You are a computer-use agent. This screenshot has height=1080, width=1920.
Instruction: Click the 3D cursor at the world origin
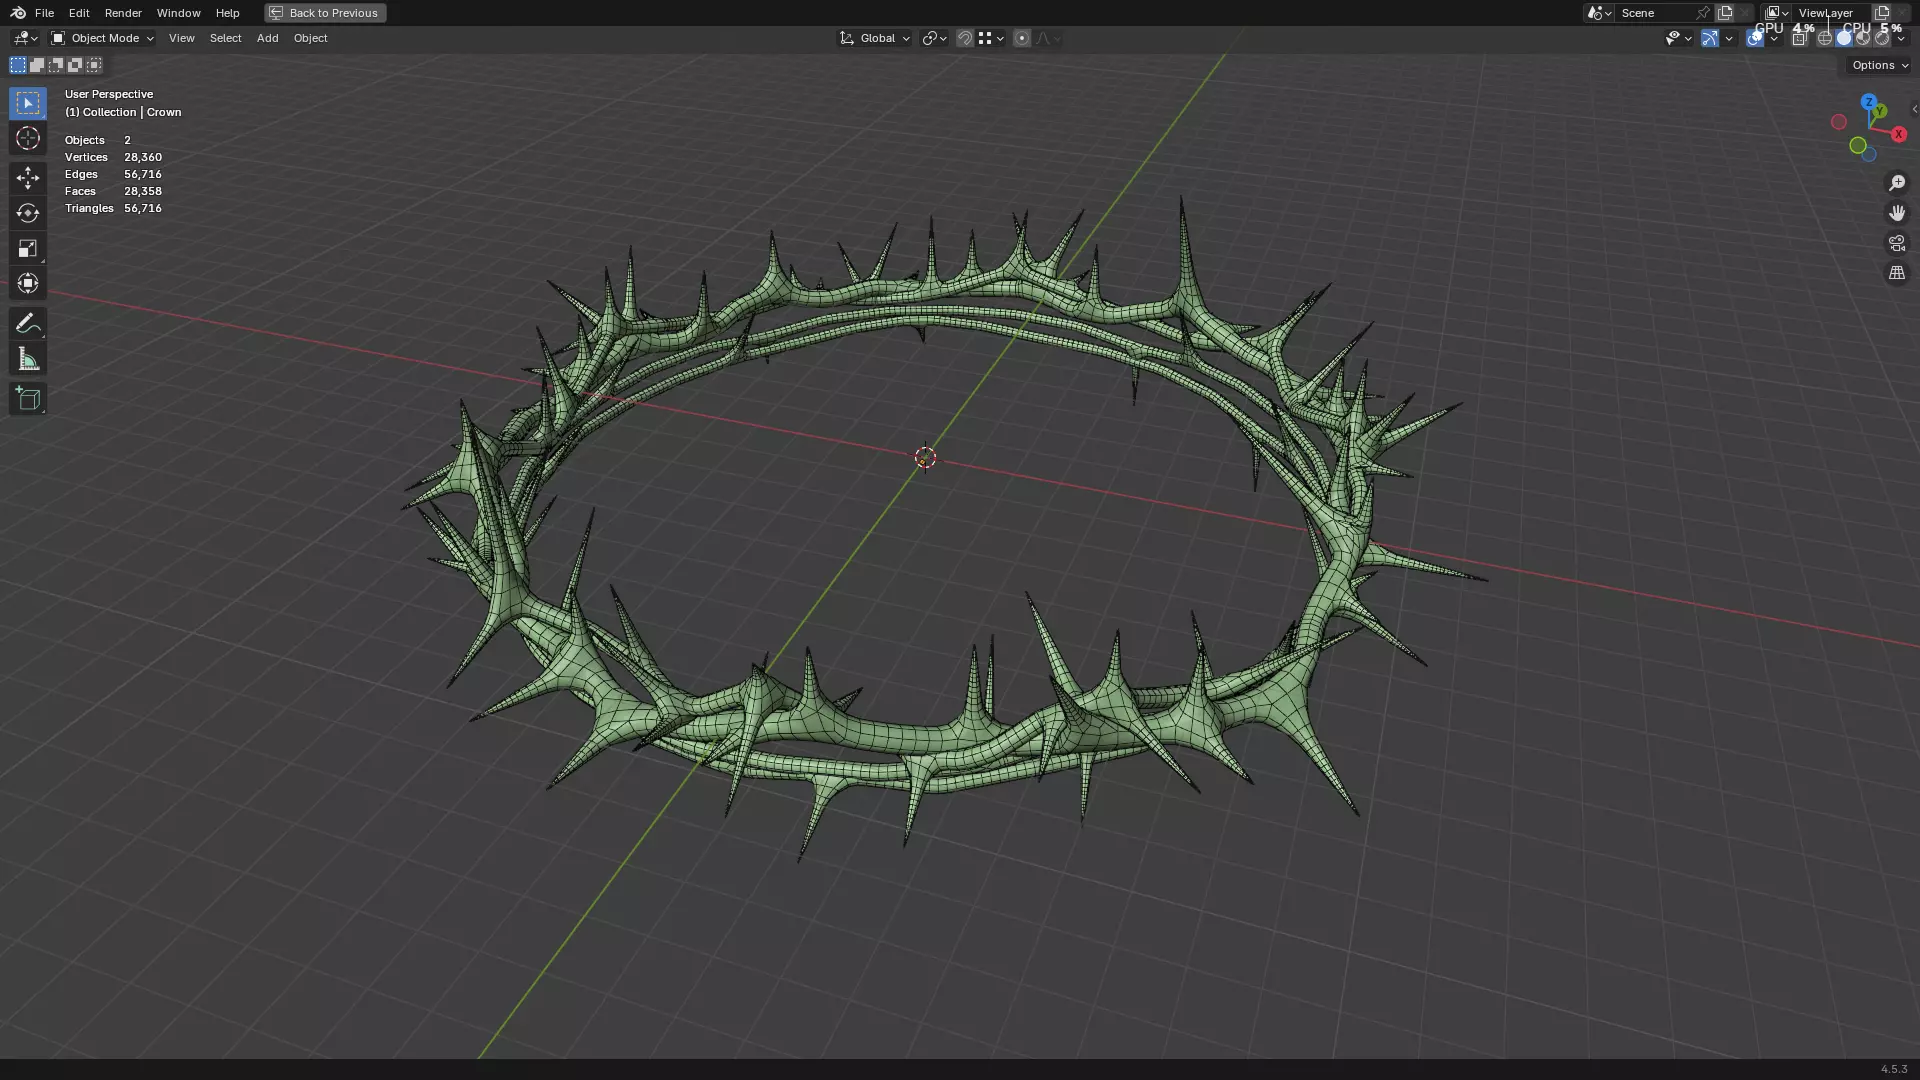point(925,457)
